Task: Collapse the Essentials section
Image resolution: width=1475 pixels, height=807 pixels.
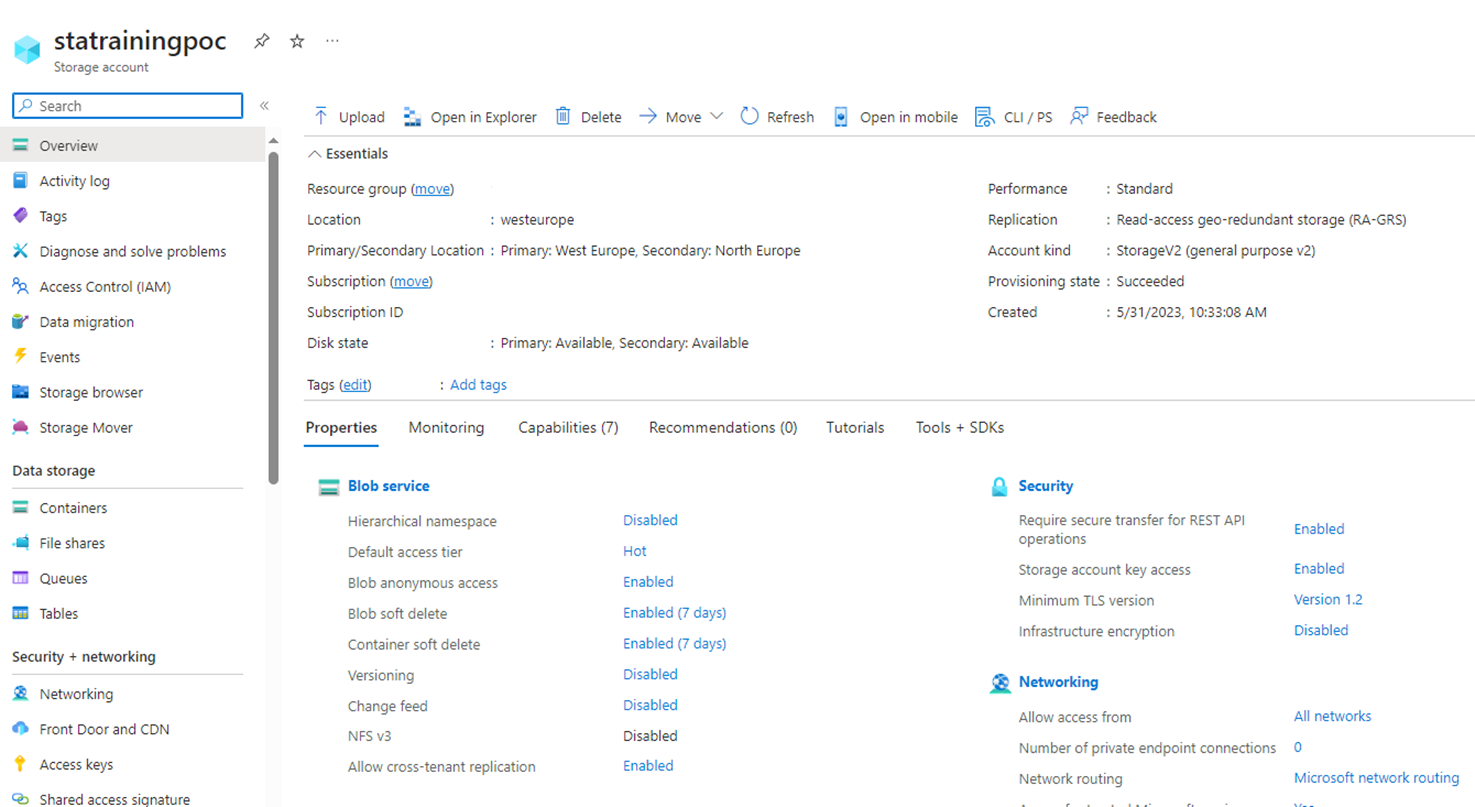Action: click(x=315, y=154)
